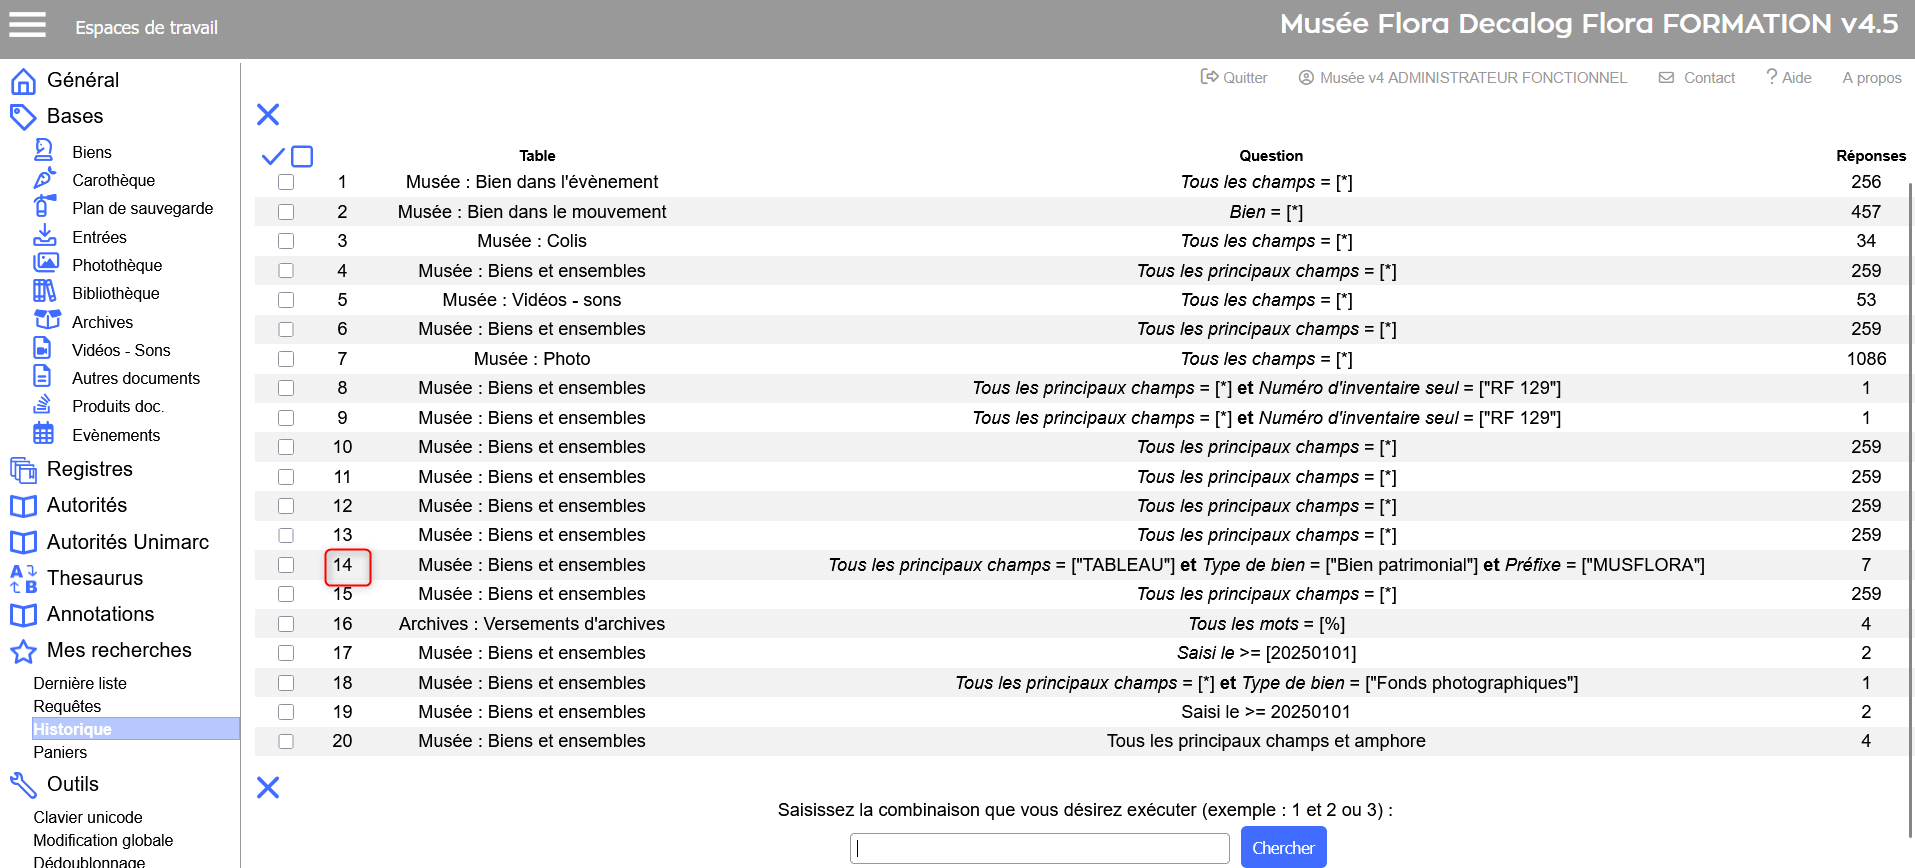This screenshot has width=1915, height=868.
Task: Click the Photothèque image icon
Action: coord(45,264)
